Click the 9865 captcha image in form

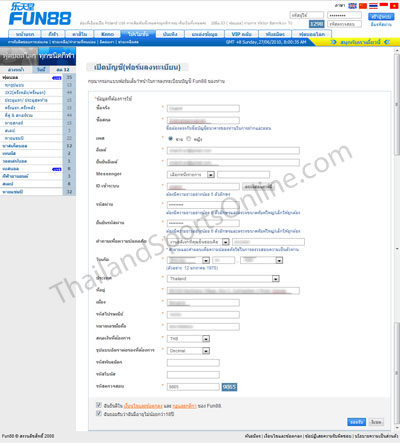pos(229,387)
